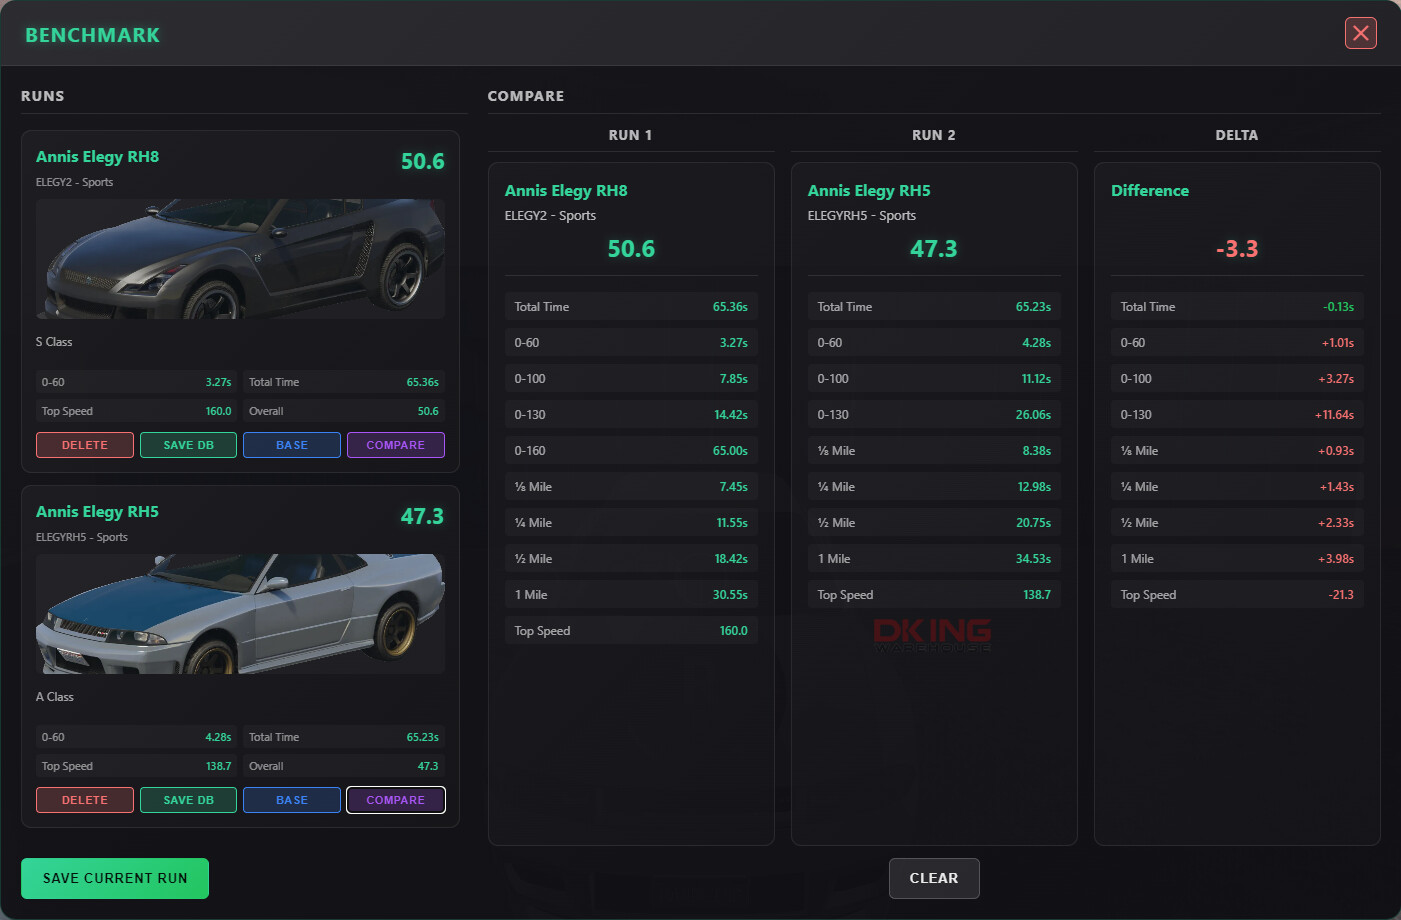Click Run 1 ¼ Mile value 11.55s
The image size is (1401, 920).
pos(732,523)
